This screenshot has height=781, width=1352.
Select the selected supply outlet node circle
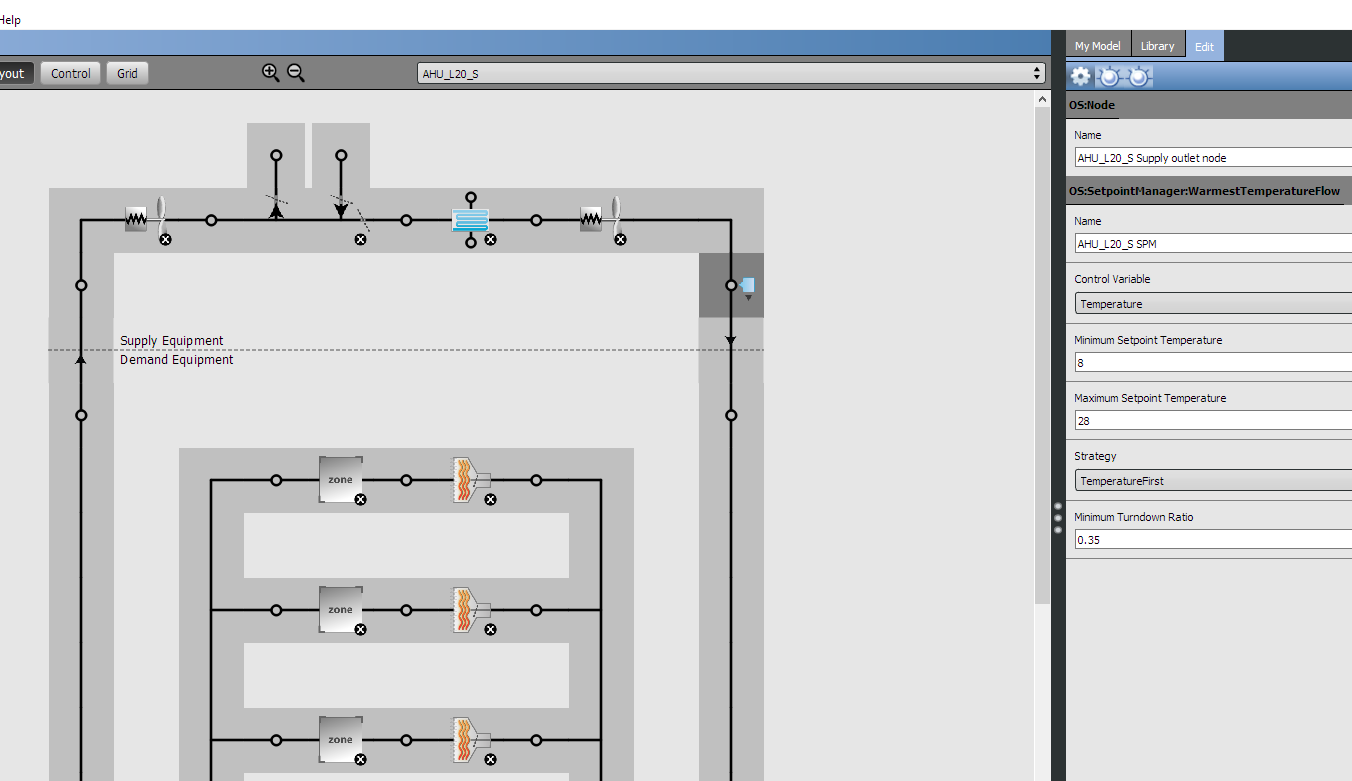pos(731,285)
